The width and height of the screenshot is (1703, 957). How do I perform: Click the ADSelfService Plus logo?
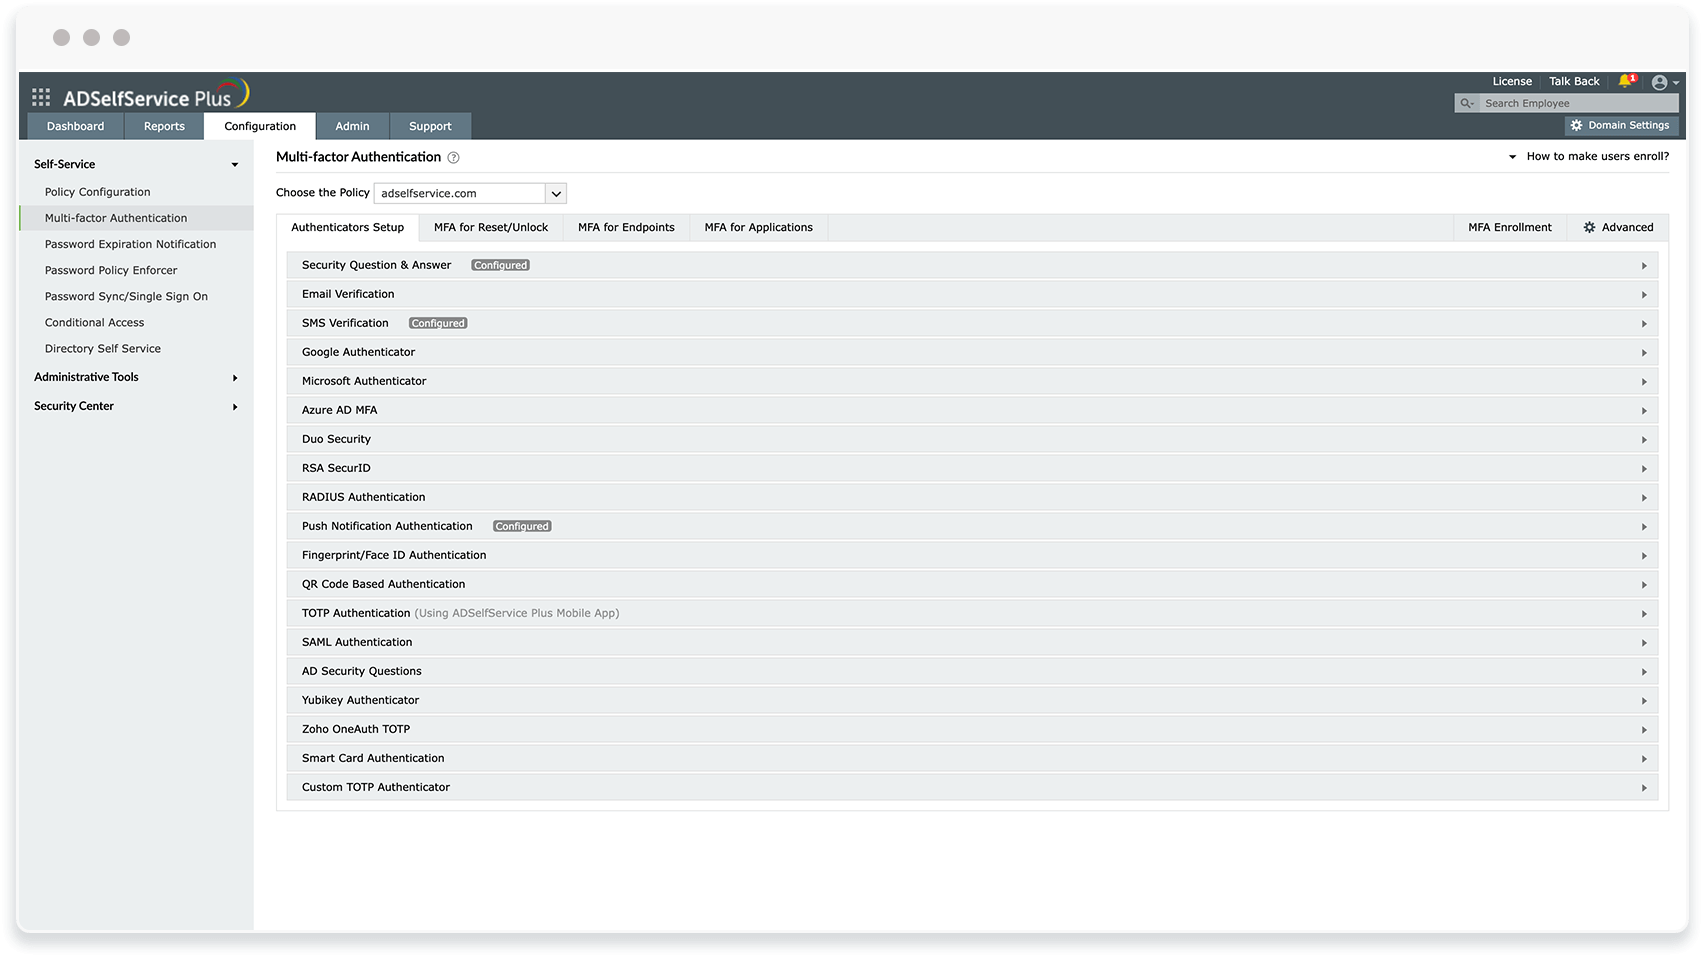[156, 95]
